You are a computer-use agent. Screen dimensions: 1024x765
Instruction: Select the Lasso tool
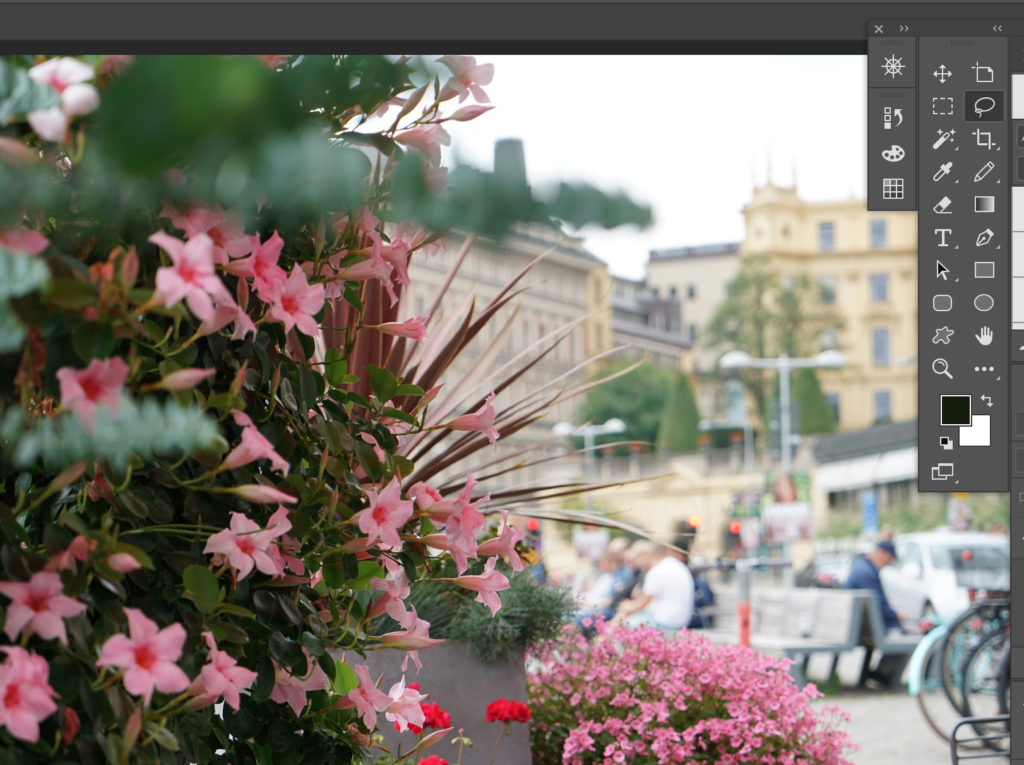pos(984,106)
